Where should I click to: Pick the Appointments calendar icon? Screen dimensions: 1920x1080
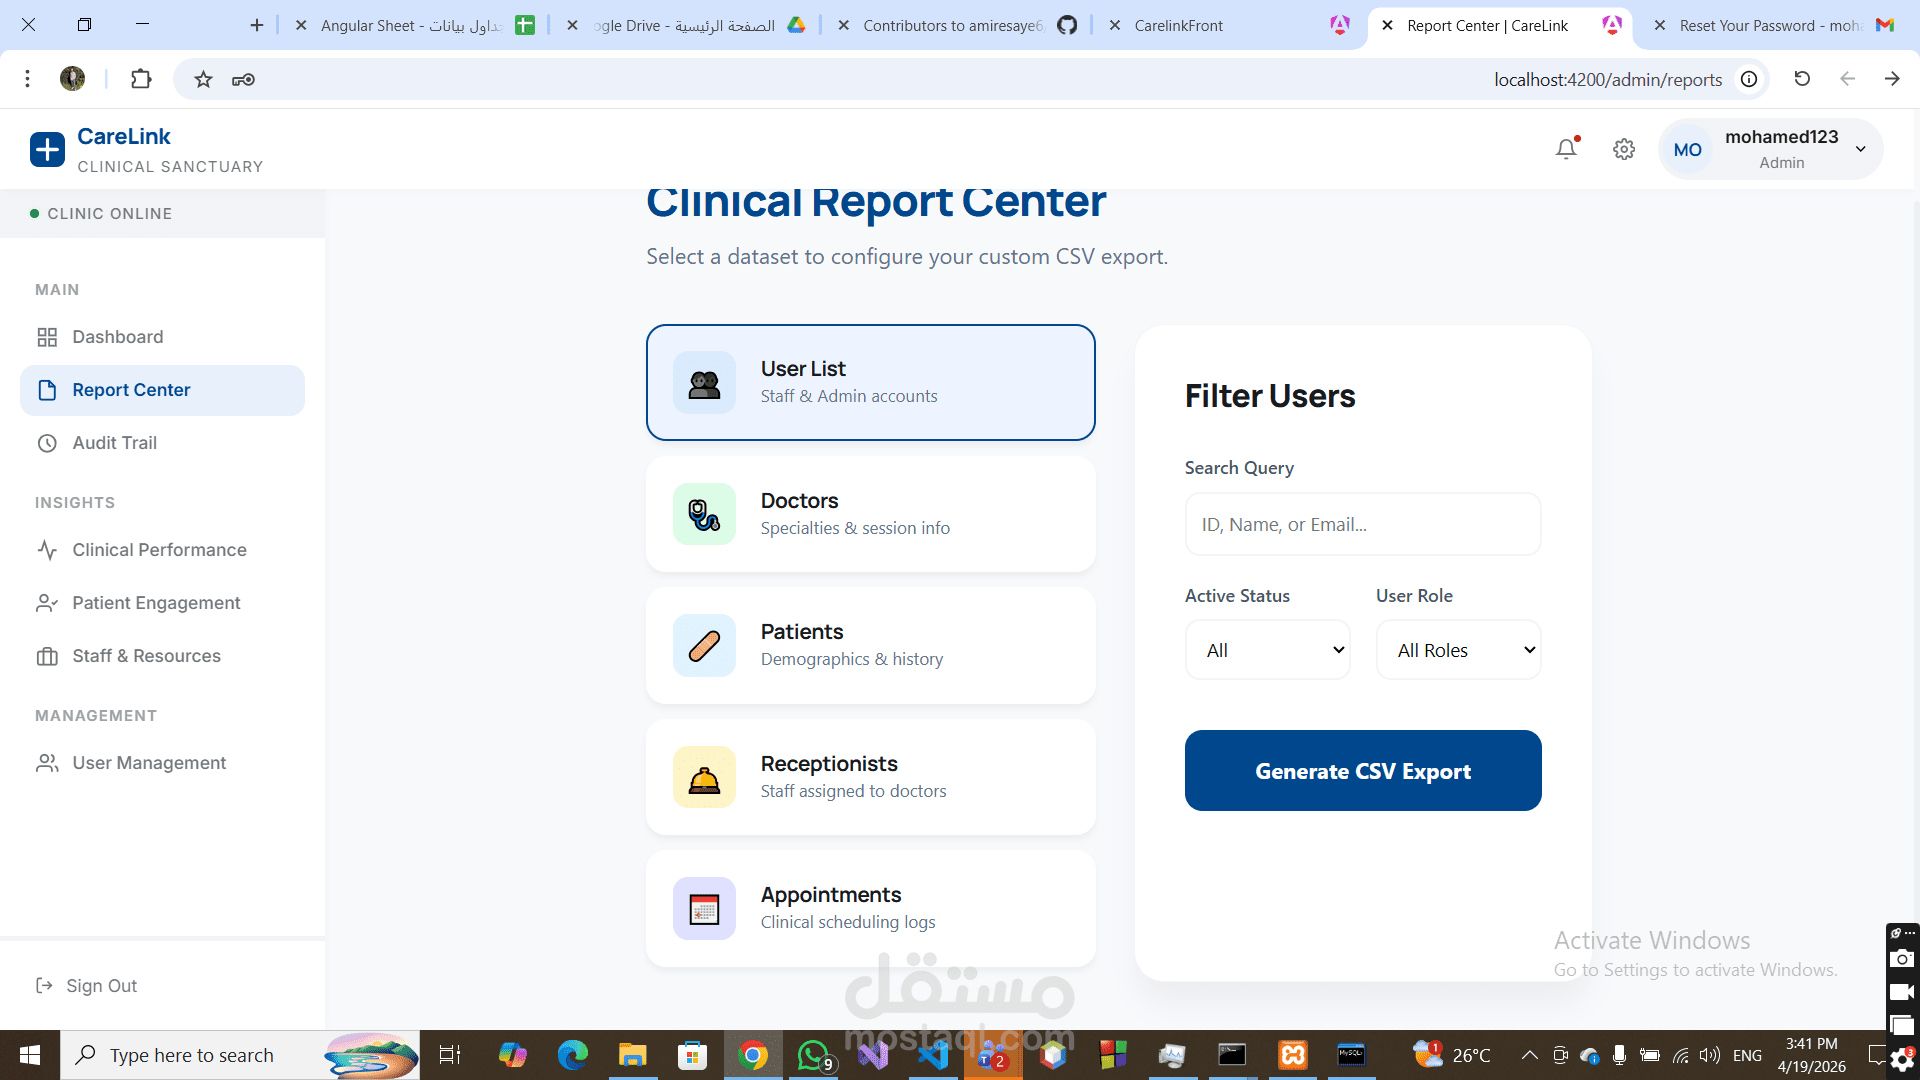coord(704,909)
